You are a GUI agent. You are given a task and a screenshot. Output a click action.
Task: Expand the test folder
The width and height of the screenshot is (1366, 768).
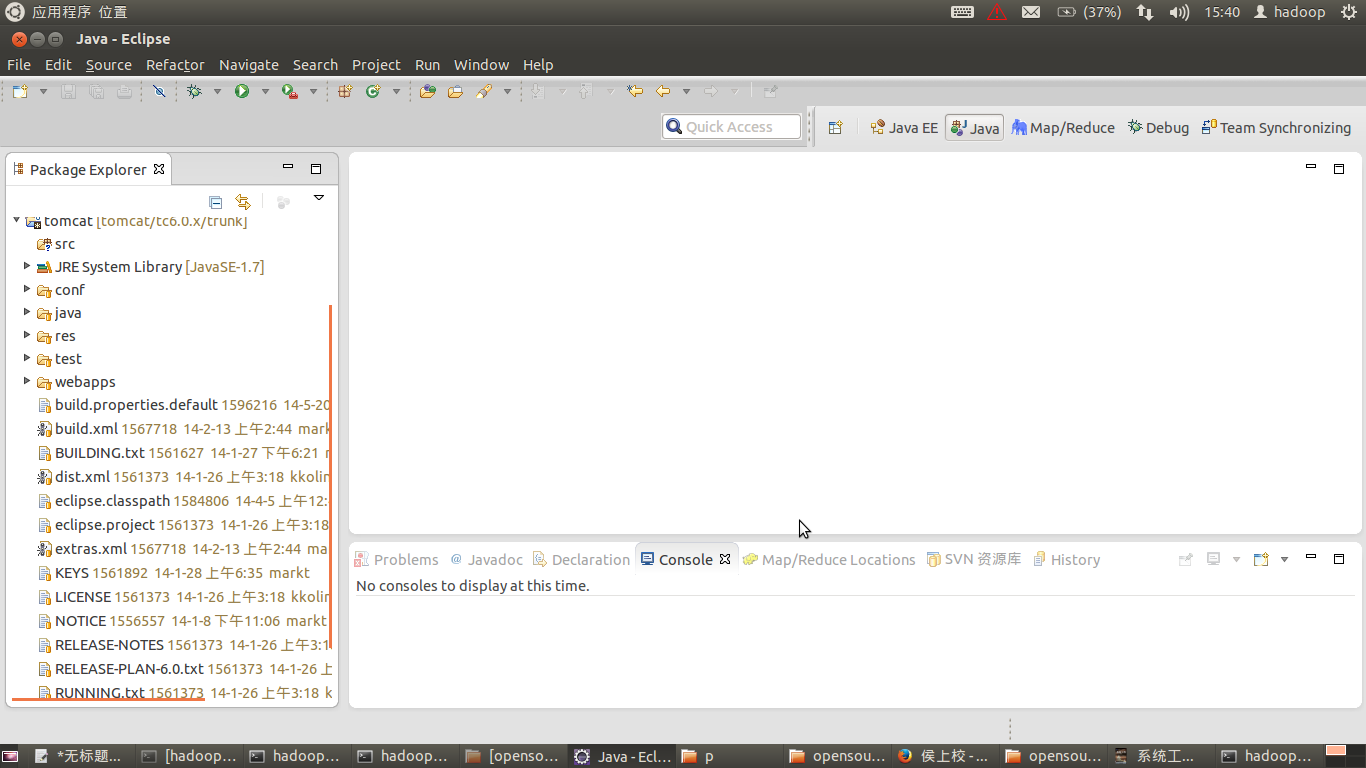27,358
